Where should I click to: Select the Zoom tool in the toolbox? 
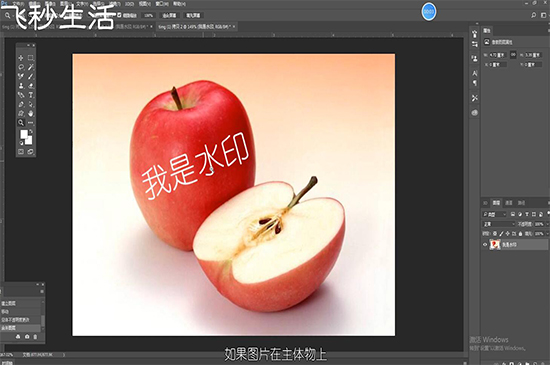21,123
